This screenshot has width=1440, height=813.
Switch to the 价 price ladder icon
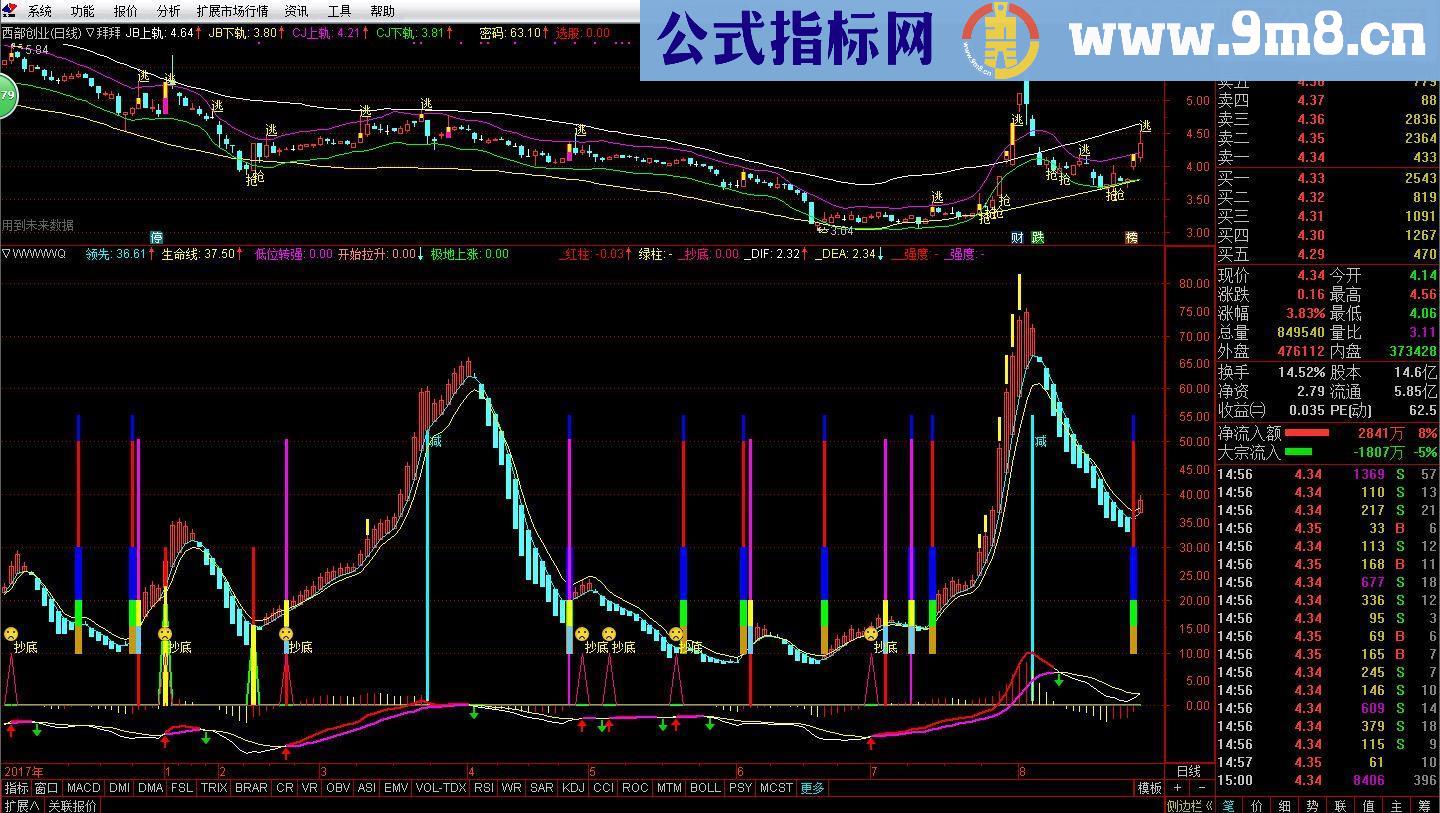coord(1257,805)
